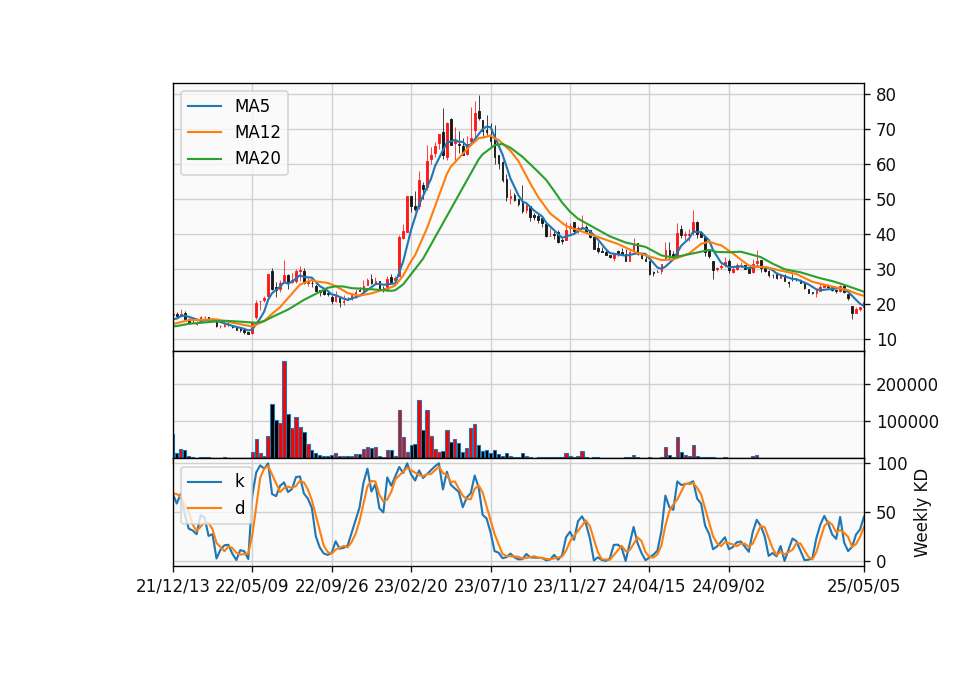Click the 23/07/10 date tick label
960x690 pixels.
[490, 586]
